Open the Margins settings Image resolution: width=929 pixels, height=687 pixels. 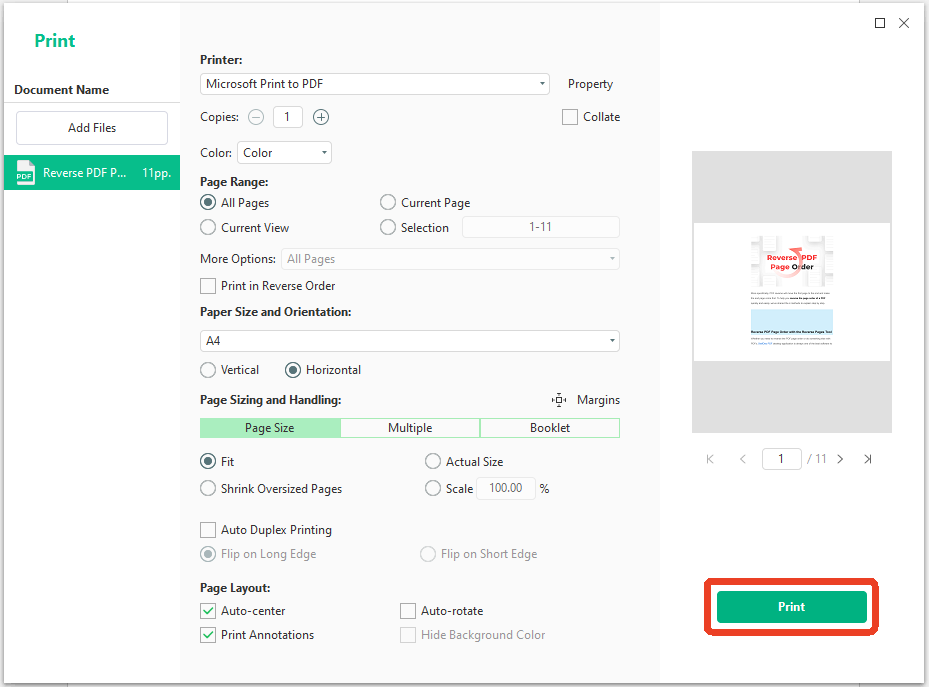[598, 400]
